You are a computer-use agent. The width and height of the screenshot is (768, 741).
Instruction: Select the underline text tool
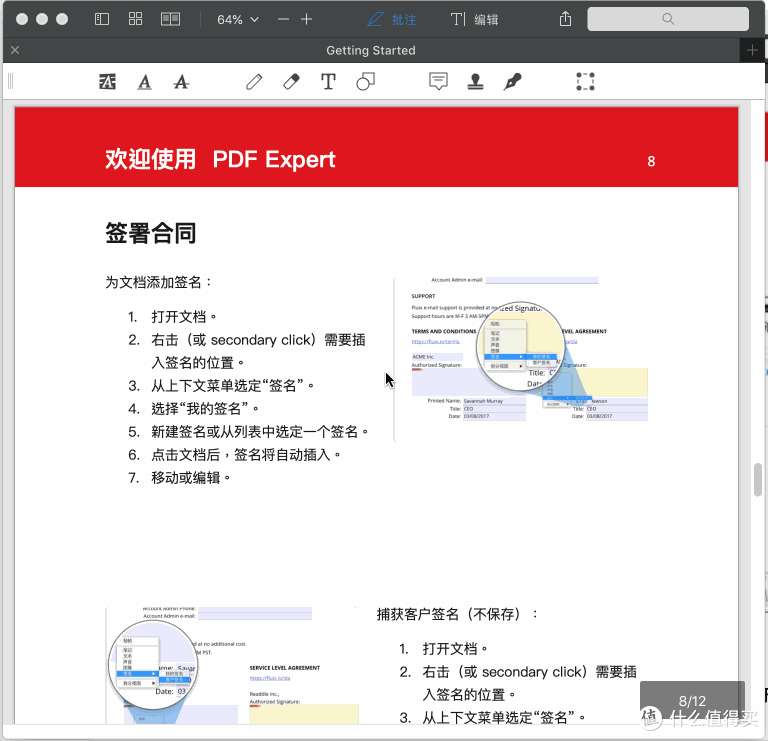[x=144, y=82]
